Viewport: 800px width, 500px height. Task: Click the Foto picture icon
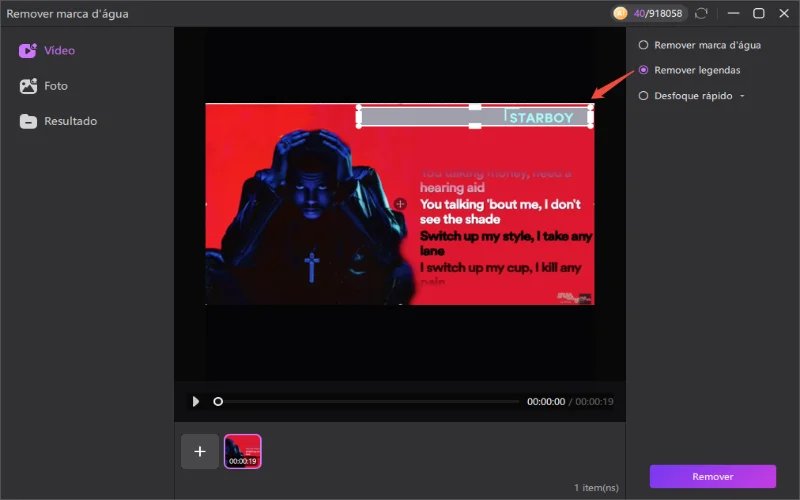[x=28, y=86]
